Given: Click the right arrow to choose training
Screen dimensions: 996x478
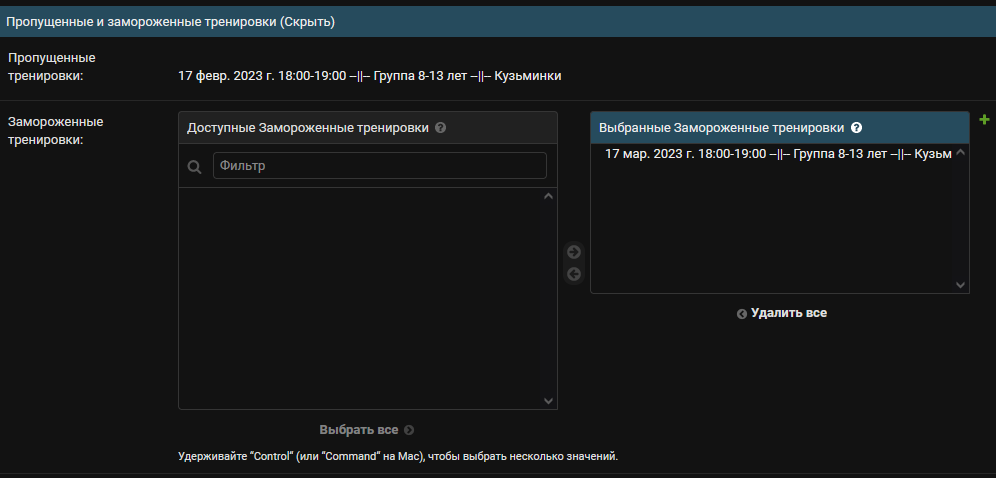Looking at the screenshot, I should (x=574, y=252).
